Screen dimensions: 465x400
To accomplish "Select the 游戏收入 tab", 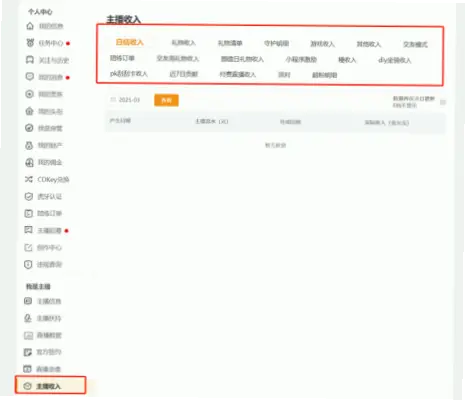I will 322,44.
